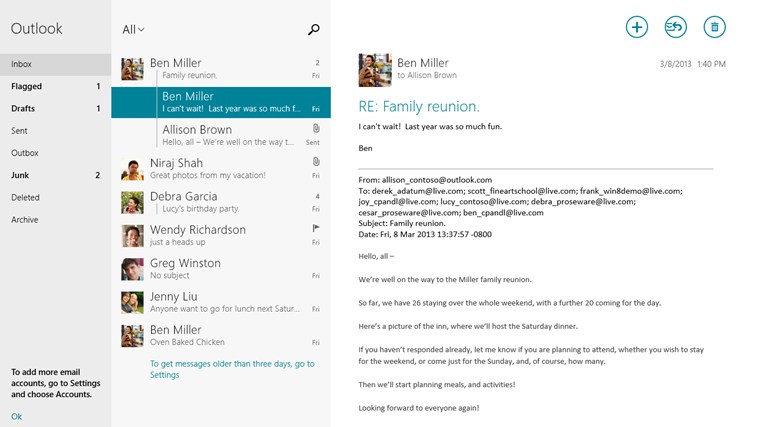Collapse the Family reunion conversation thread
This screenshot has height=427, width=759.
(221, 69)
